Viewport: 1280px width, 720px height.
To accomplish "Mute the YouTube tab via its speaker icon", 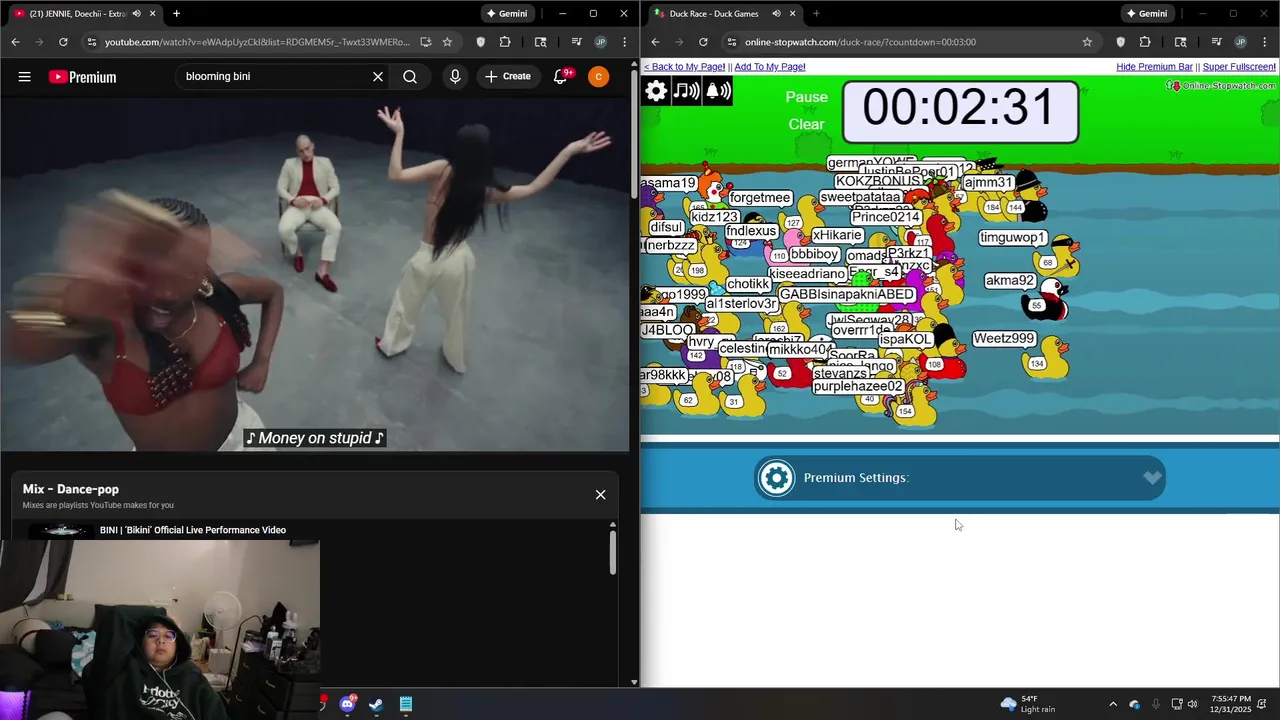I will click(x=136, y=13).
